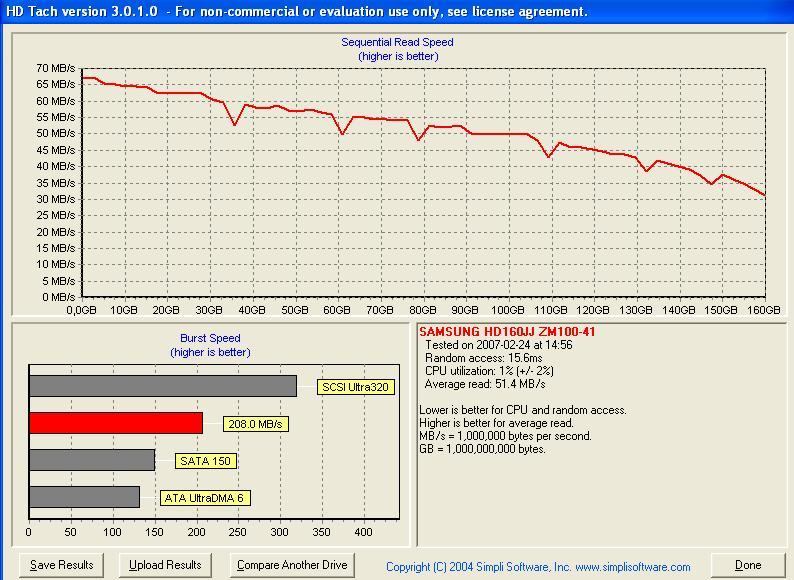Click the 40GB axis label
794x580 pixels.
click(252, 310)
